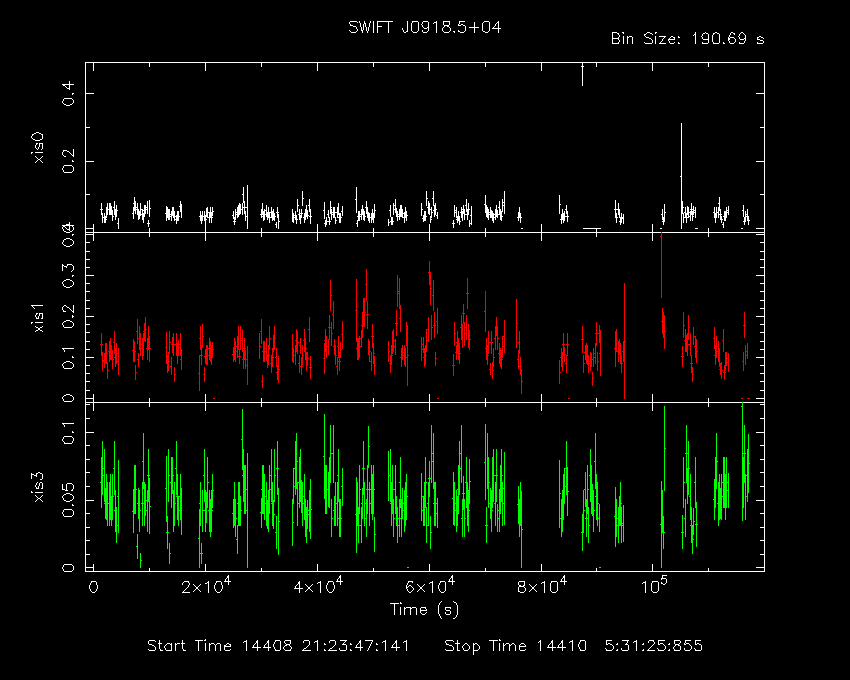This screenshot has width=850, height=680.
Task: Click the 0.2 tick label on the xis0 axis
Action: [x=69, y=162]
